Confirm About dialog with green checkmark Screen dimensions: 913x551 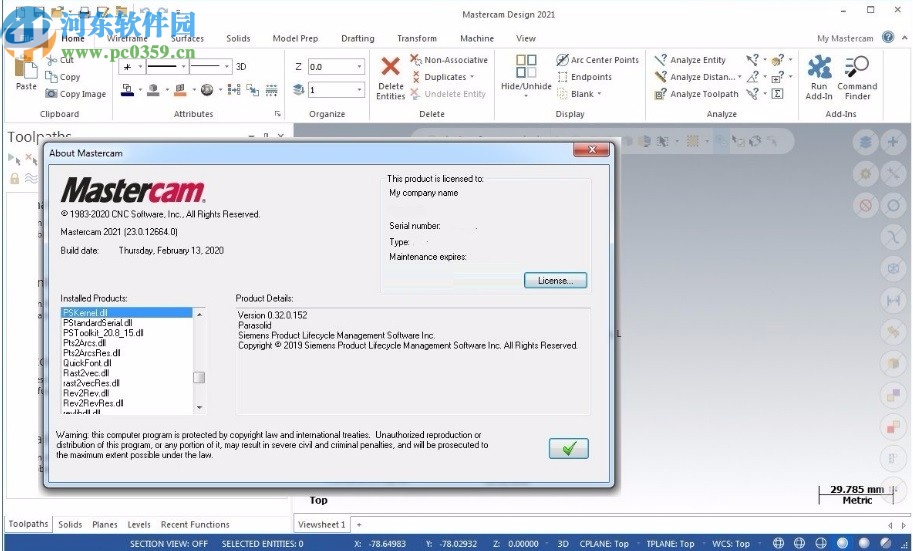tap(568, 448)
